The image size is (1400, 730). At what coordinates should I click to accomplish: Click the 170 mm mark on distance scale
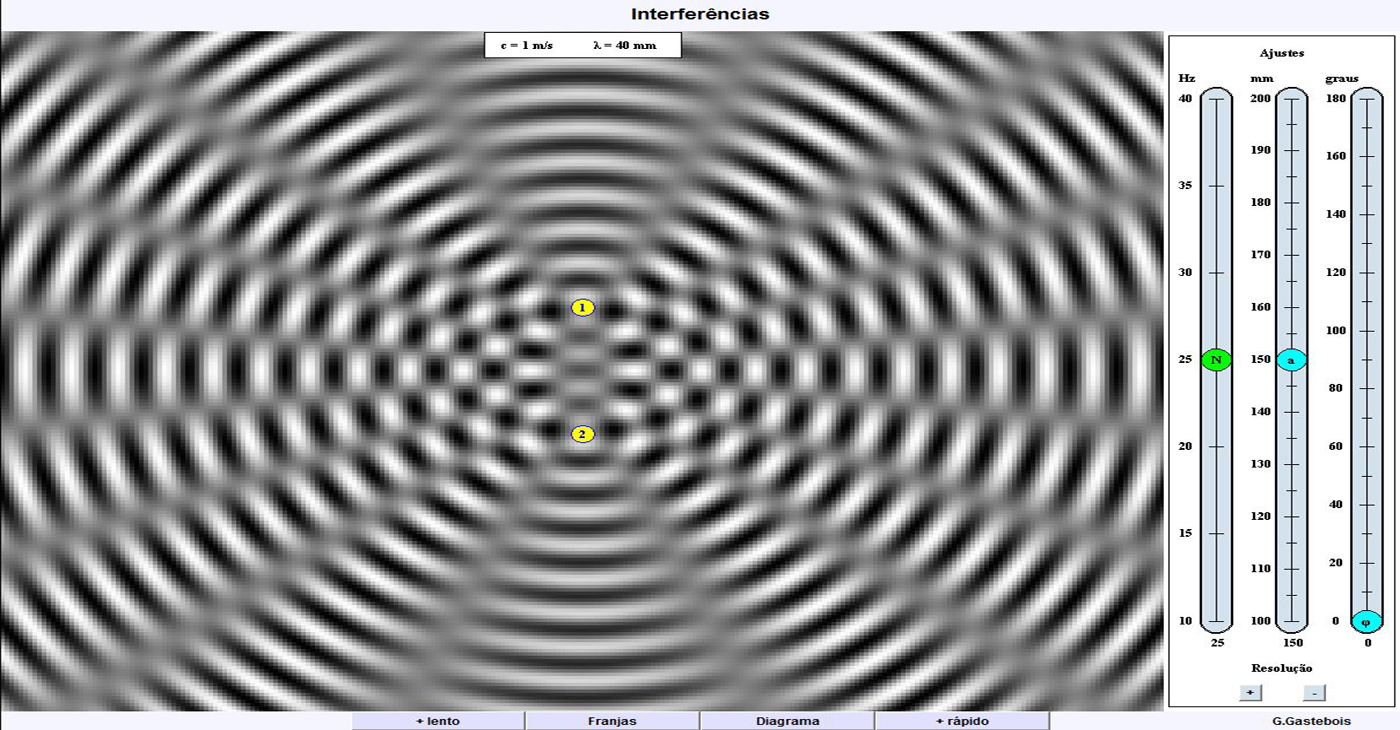[x=1260, y=255]
